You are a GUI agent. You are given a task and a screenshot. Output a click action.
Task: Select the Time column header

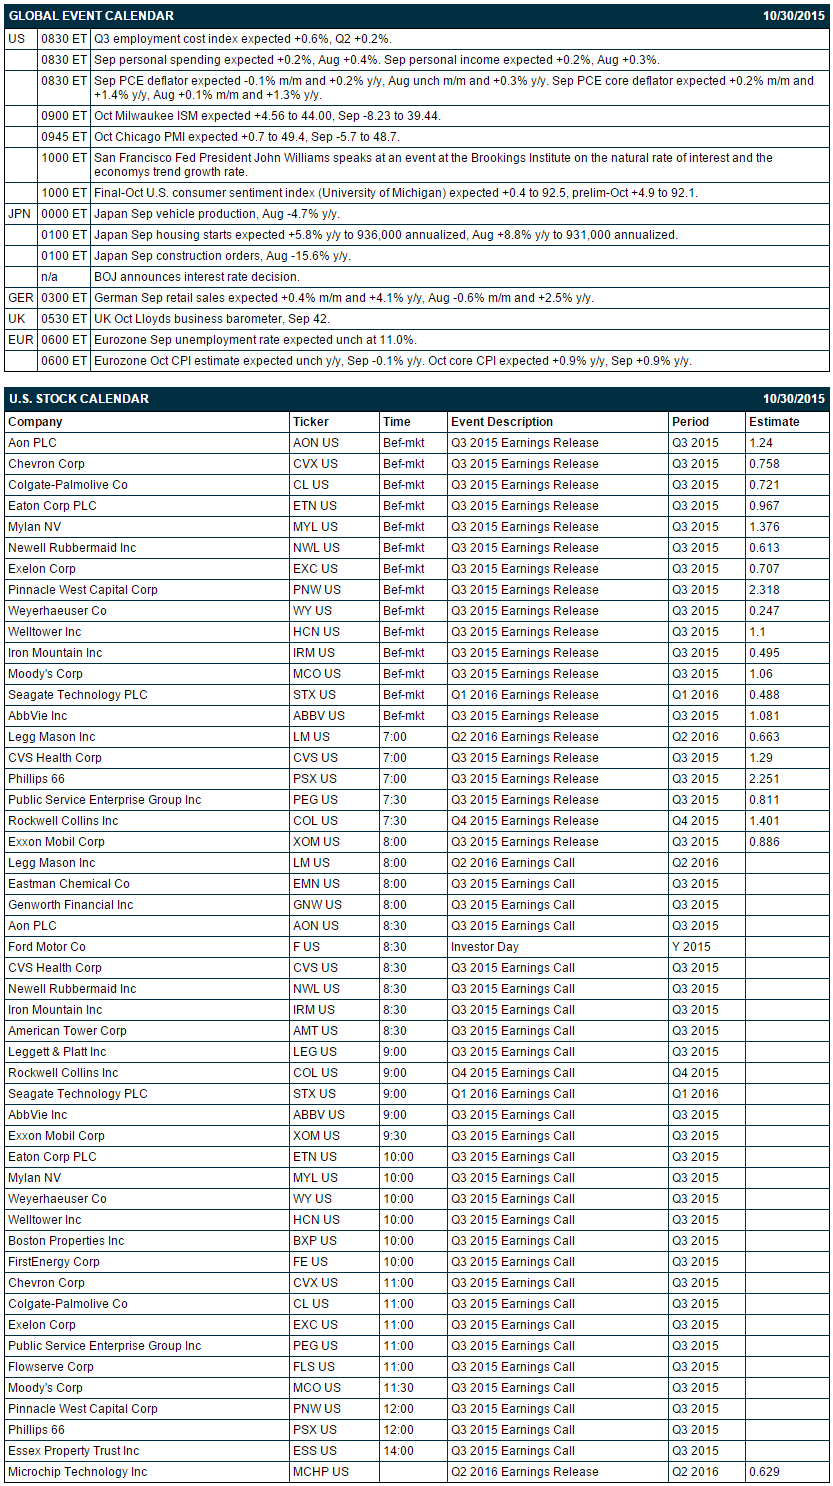click(x=397, y=422)
